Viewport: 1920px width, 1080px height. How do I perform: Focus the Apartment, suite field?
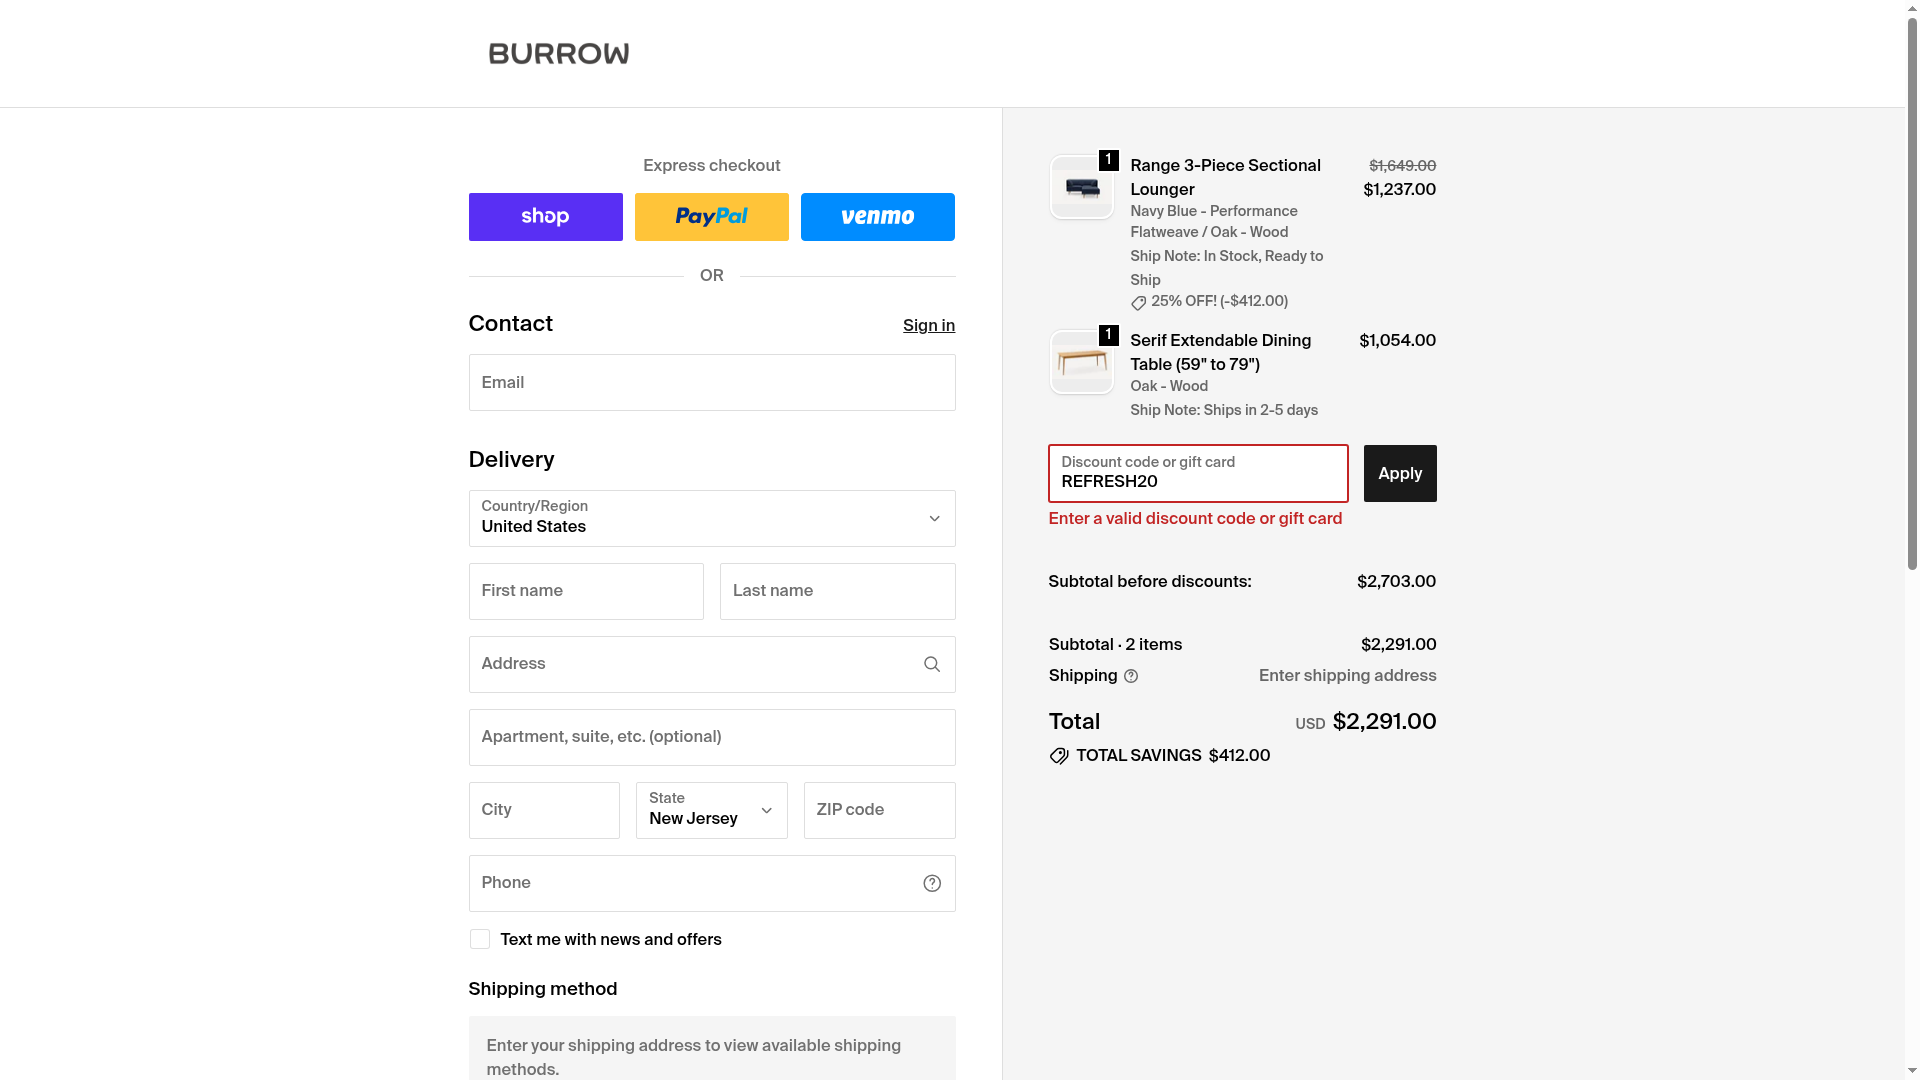(712, 737)
